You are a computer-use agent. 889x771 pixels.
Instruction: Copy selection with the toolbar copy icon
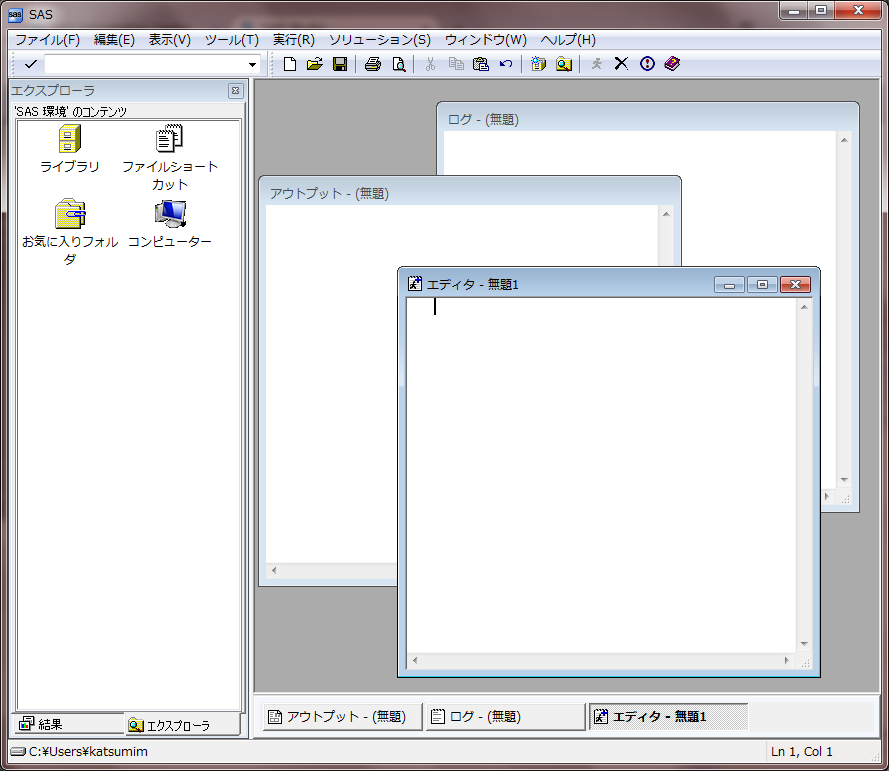click(456, 64)
